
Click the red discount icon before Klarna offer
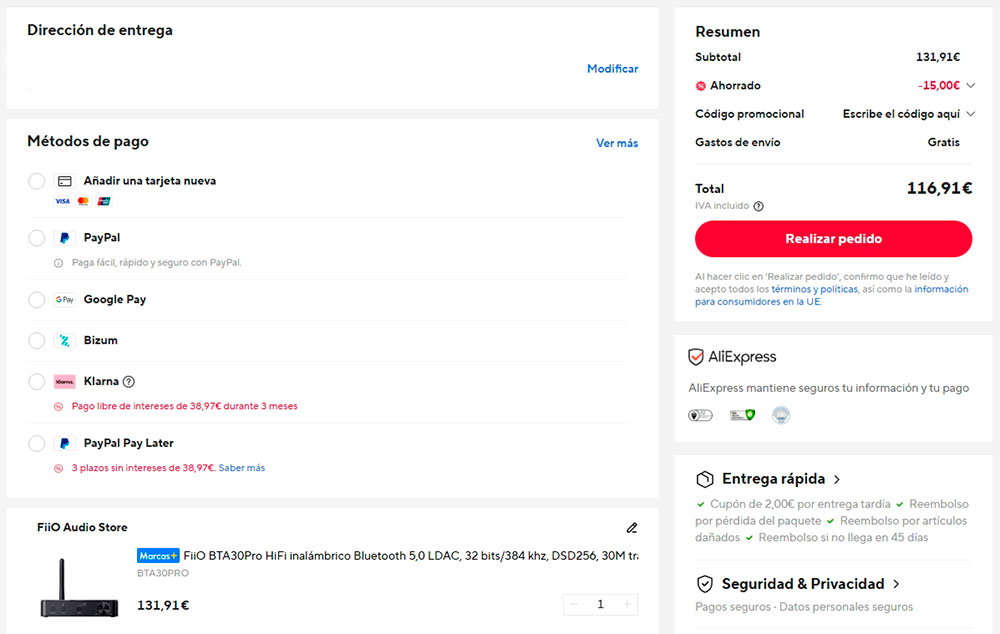[x=59, y=406]
